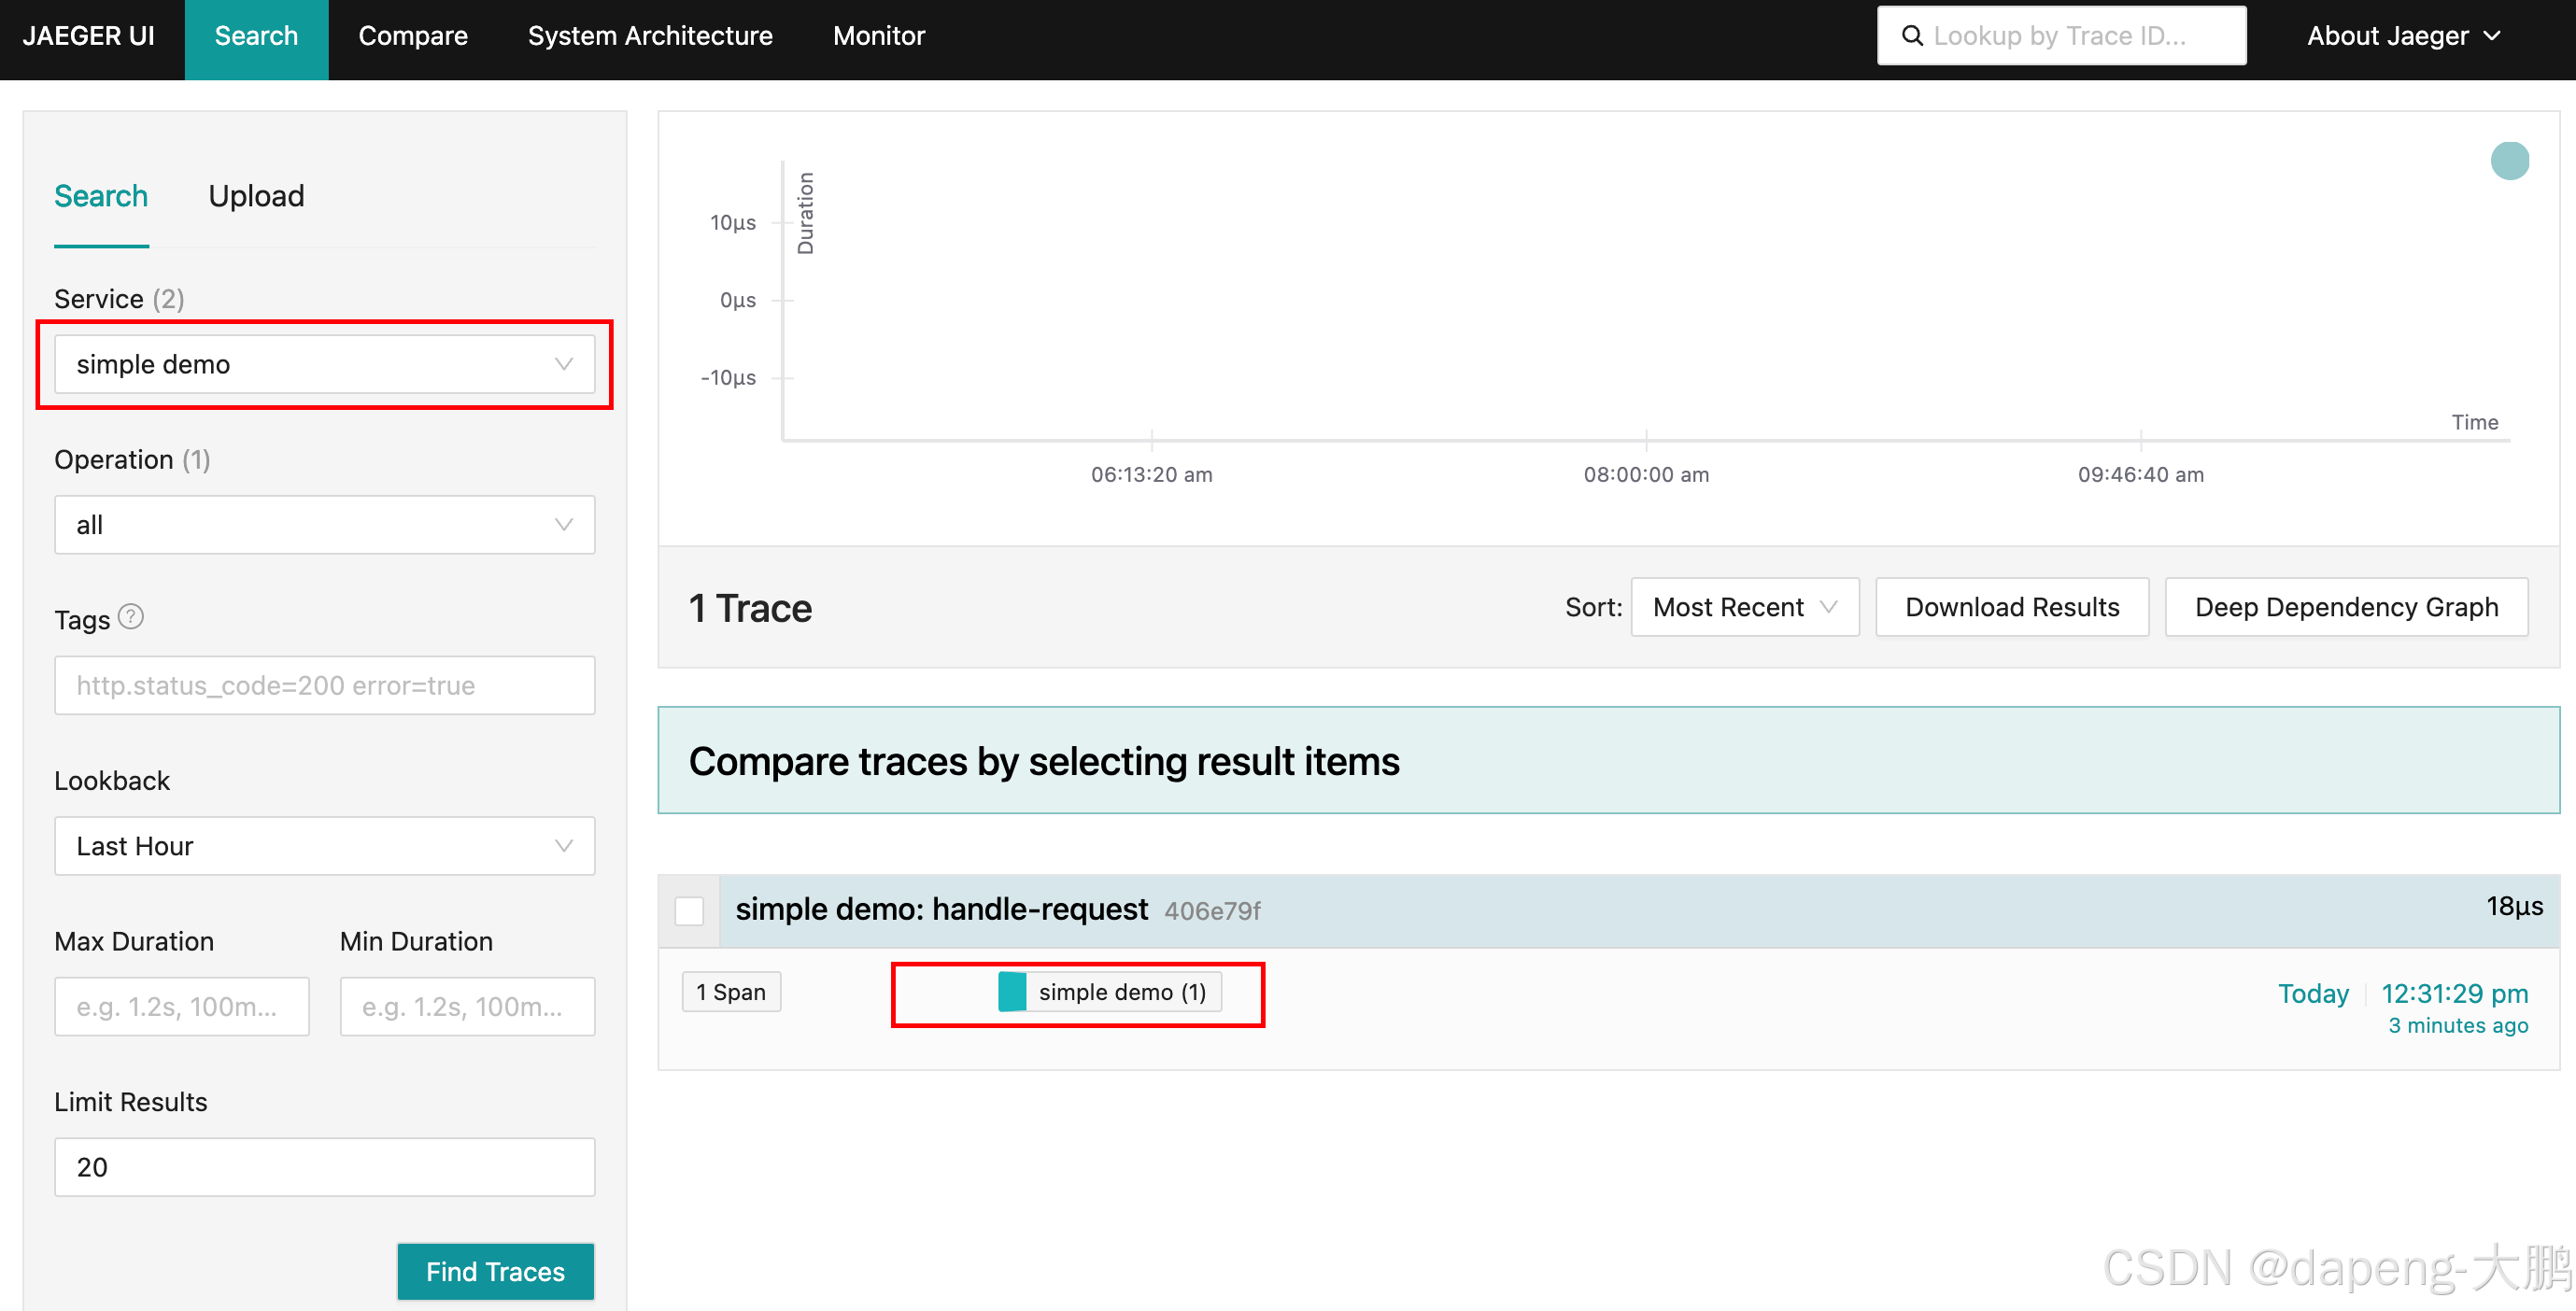
Task: Select the handle-request trace checkbox
Action: 689,911
